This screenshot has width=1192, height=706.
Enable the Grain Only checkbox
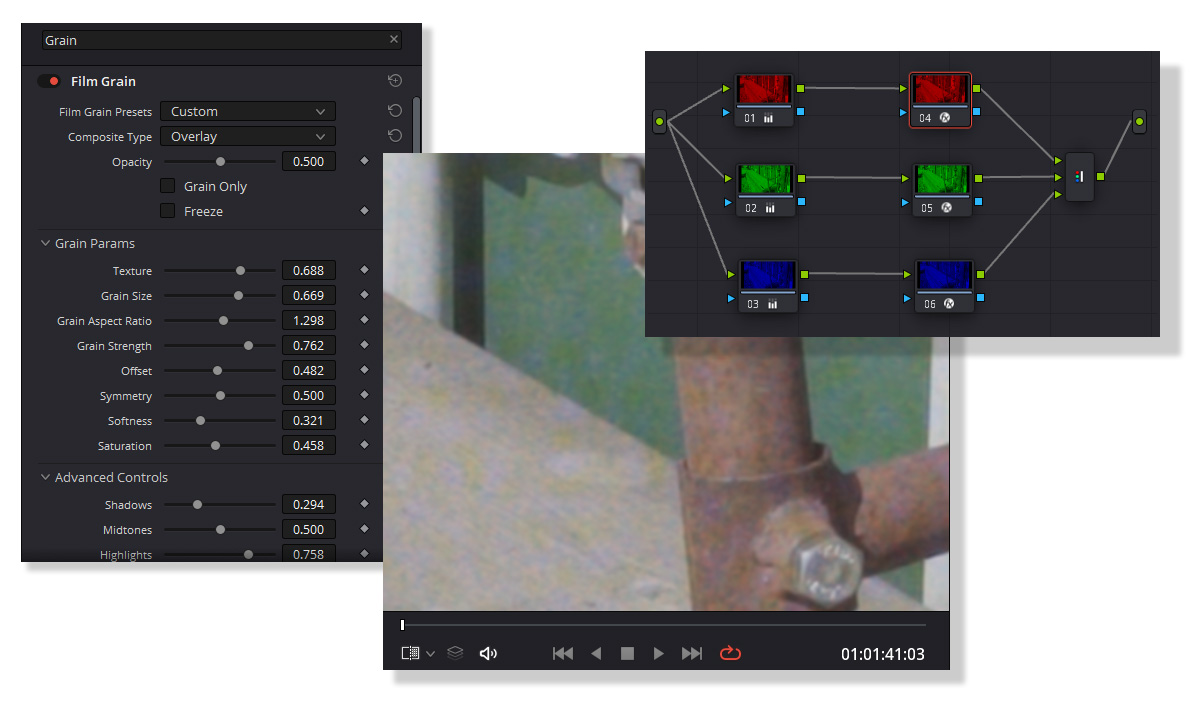(168, 186)
